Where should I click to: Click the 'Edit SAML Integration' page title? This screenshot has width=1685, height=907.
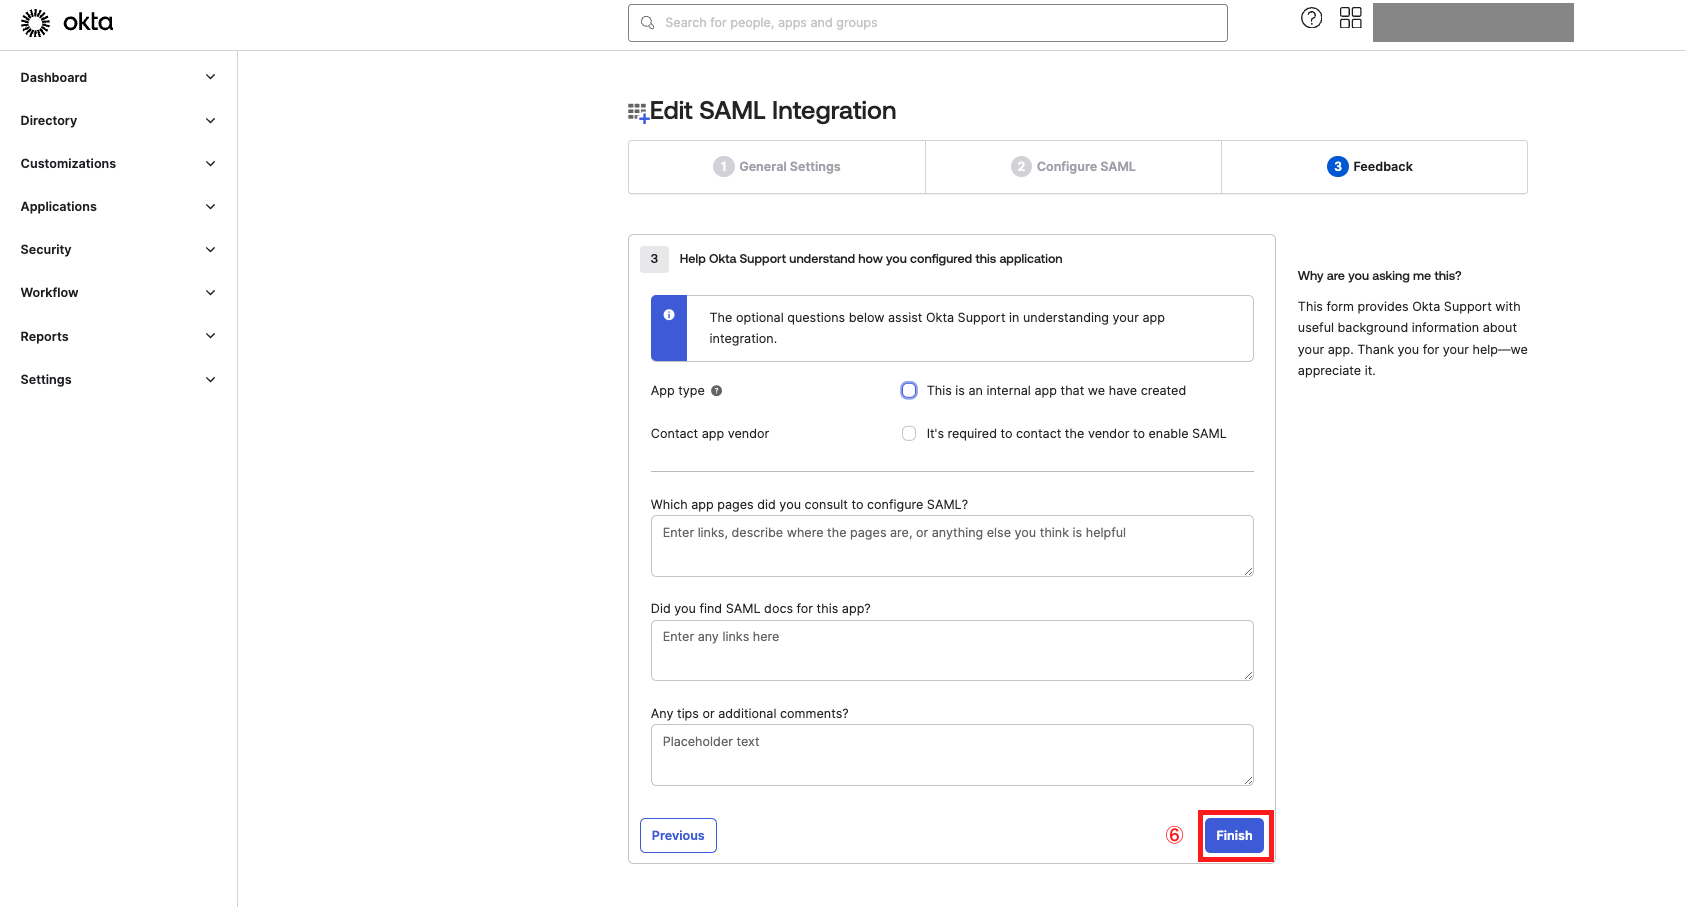click(773, 111)
